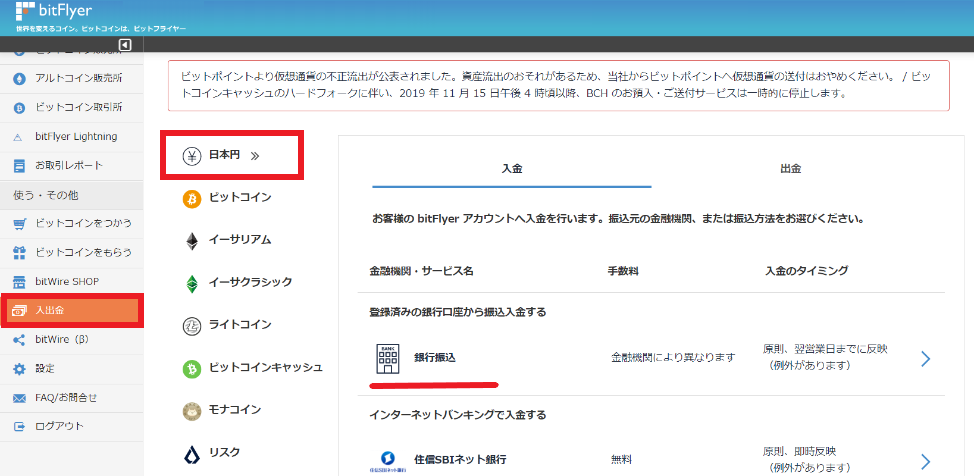Image resolution: width=974 pixels, height=476 pixels.
Task: Click the Litecoin coin icon
Action: (x=192, y=326)
